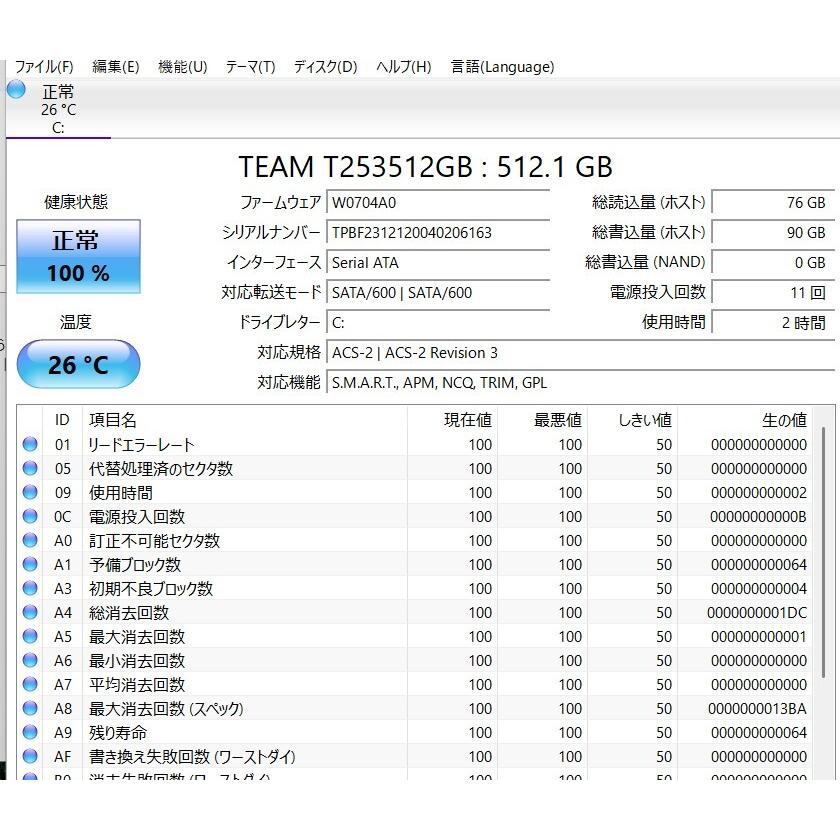Select the シリアルナンバー field value

pyautogui.click(x=438, y=232)
